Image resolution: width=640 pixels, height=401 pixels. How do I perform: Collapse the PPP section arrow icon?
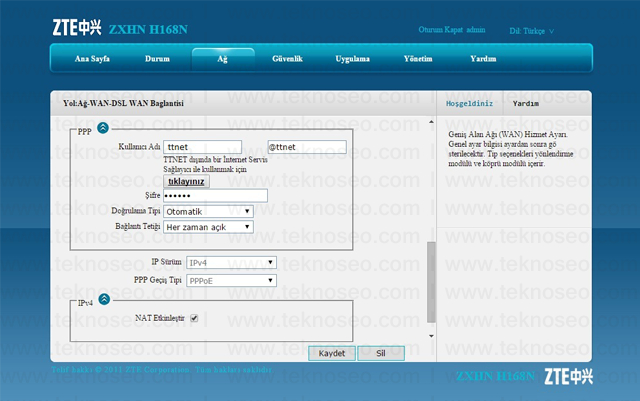[103, 128]
